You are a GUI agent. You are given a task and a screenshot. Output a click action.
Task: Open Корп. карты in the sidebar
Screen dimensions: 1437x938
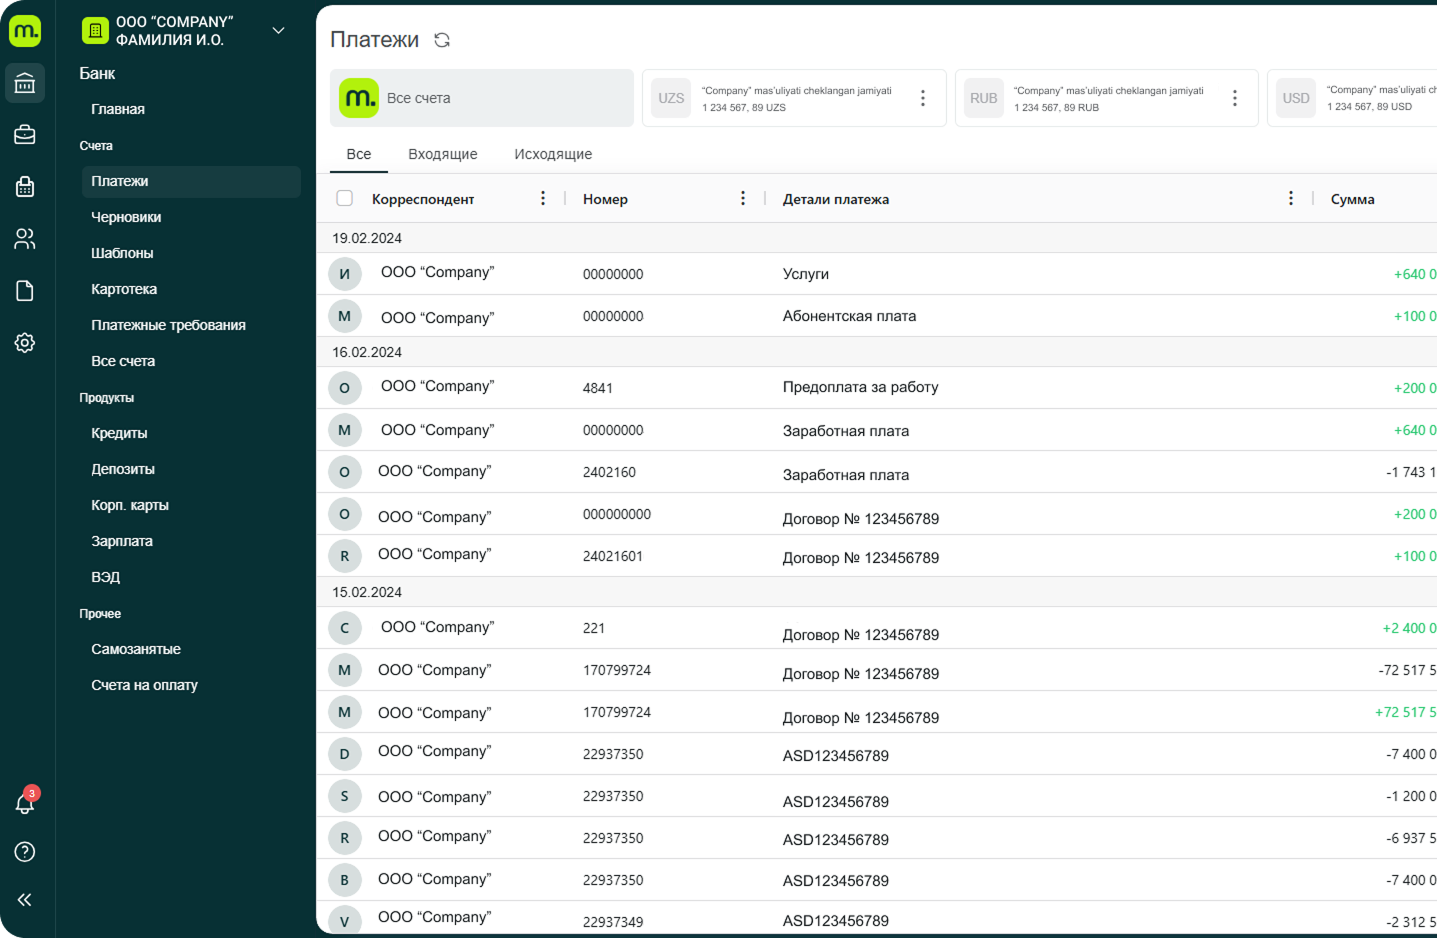pos(130,505)
